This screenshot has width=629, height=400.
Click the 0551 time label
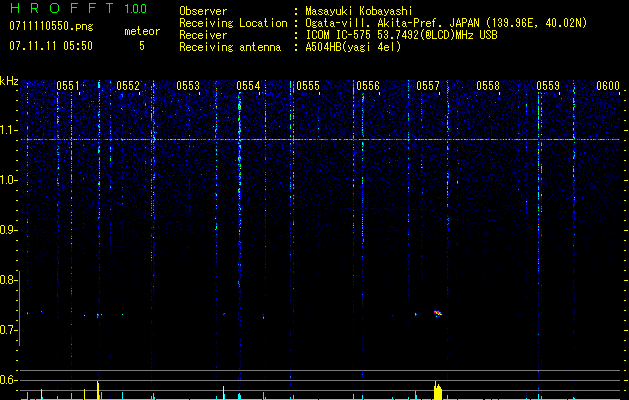point(68,86)
